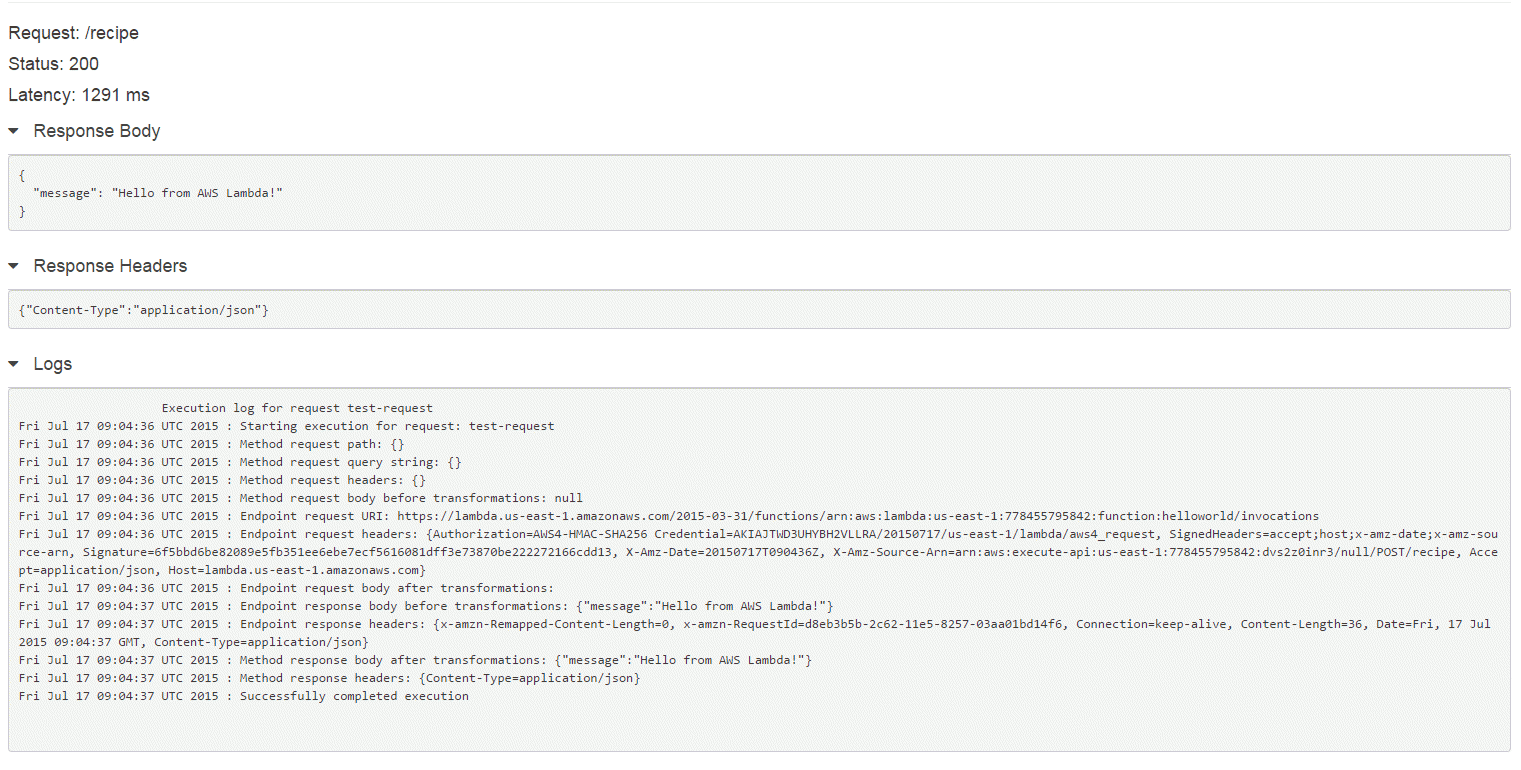1521x770 pixels.
Task: Click the 'Endpoint request headers' log line
Action: (758, 552)
